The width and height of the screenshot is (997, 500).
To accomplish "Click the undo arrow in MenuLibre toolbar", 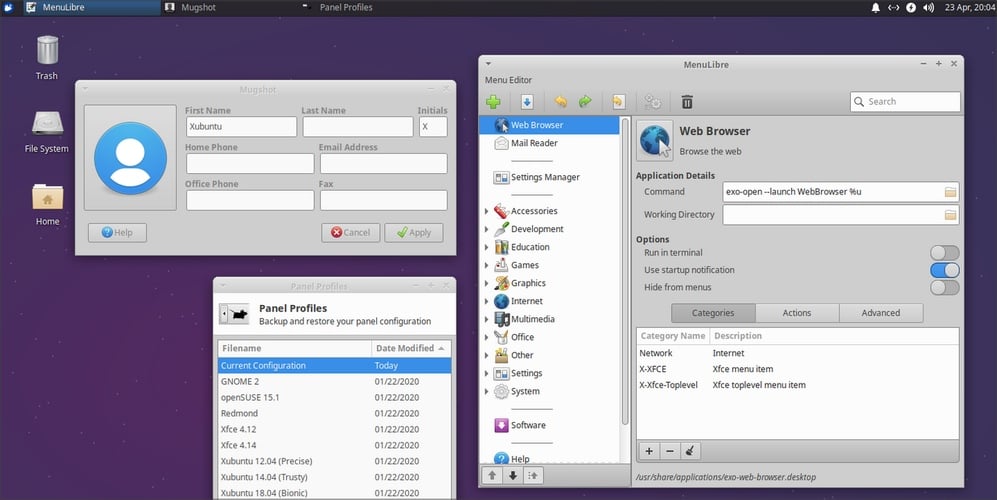I will point(560,102).
